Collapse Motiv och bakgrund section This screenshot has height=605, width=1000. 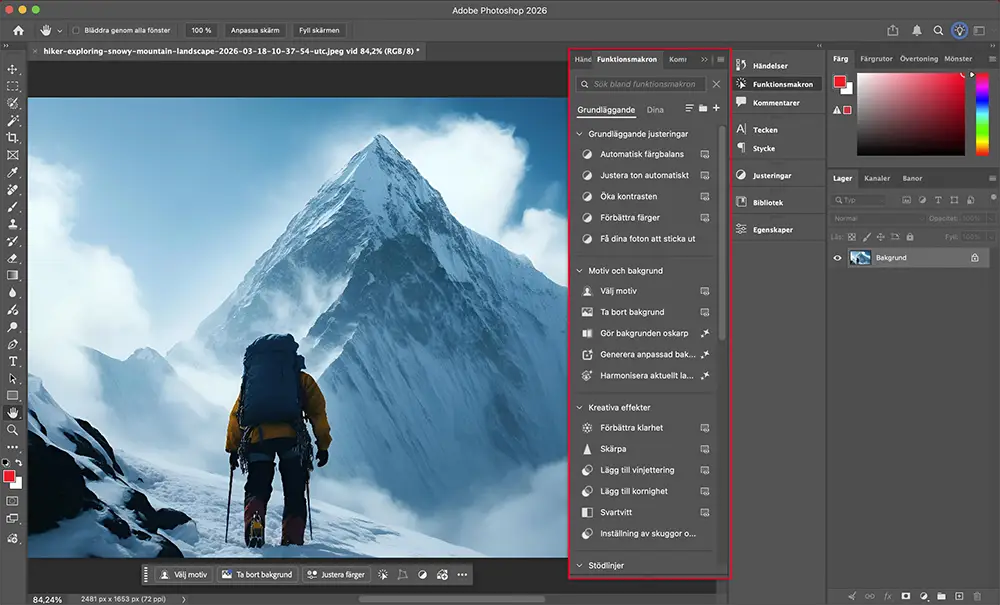click(579, 271)
